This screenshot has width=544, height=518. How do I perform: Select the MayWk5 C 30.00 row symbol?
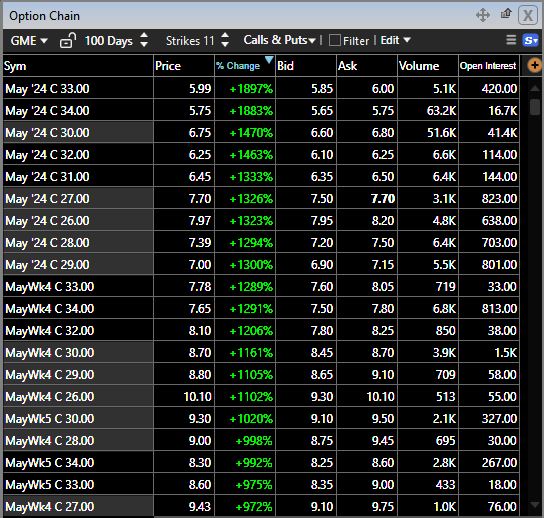pyautogui.click(x=50, y=419)
